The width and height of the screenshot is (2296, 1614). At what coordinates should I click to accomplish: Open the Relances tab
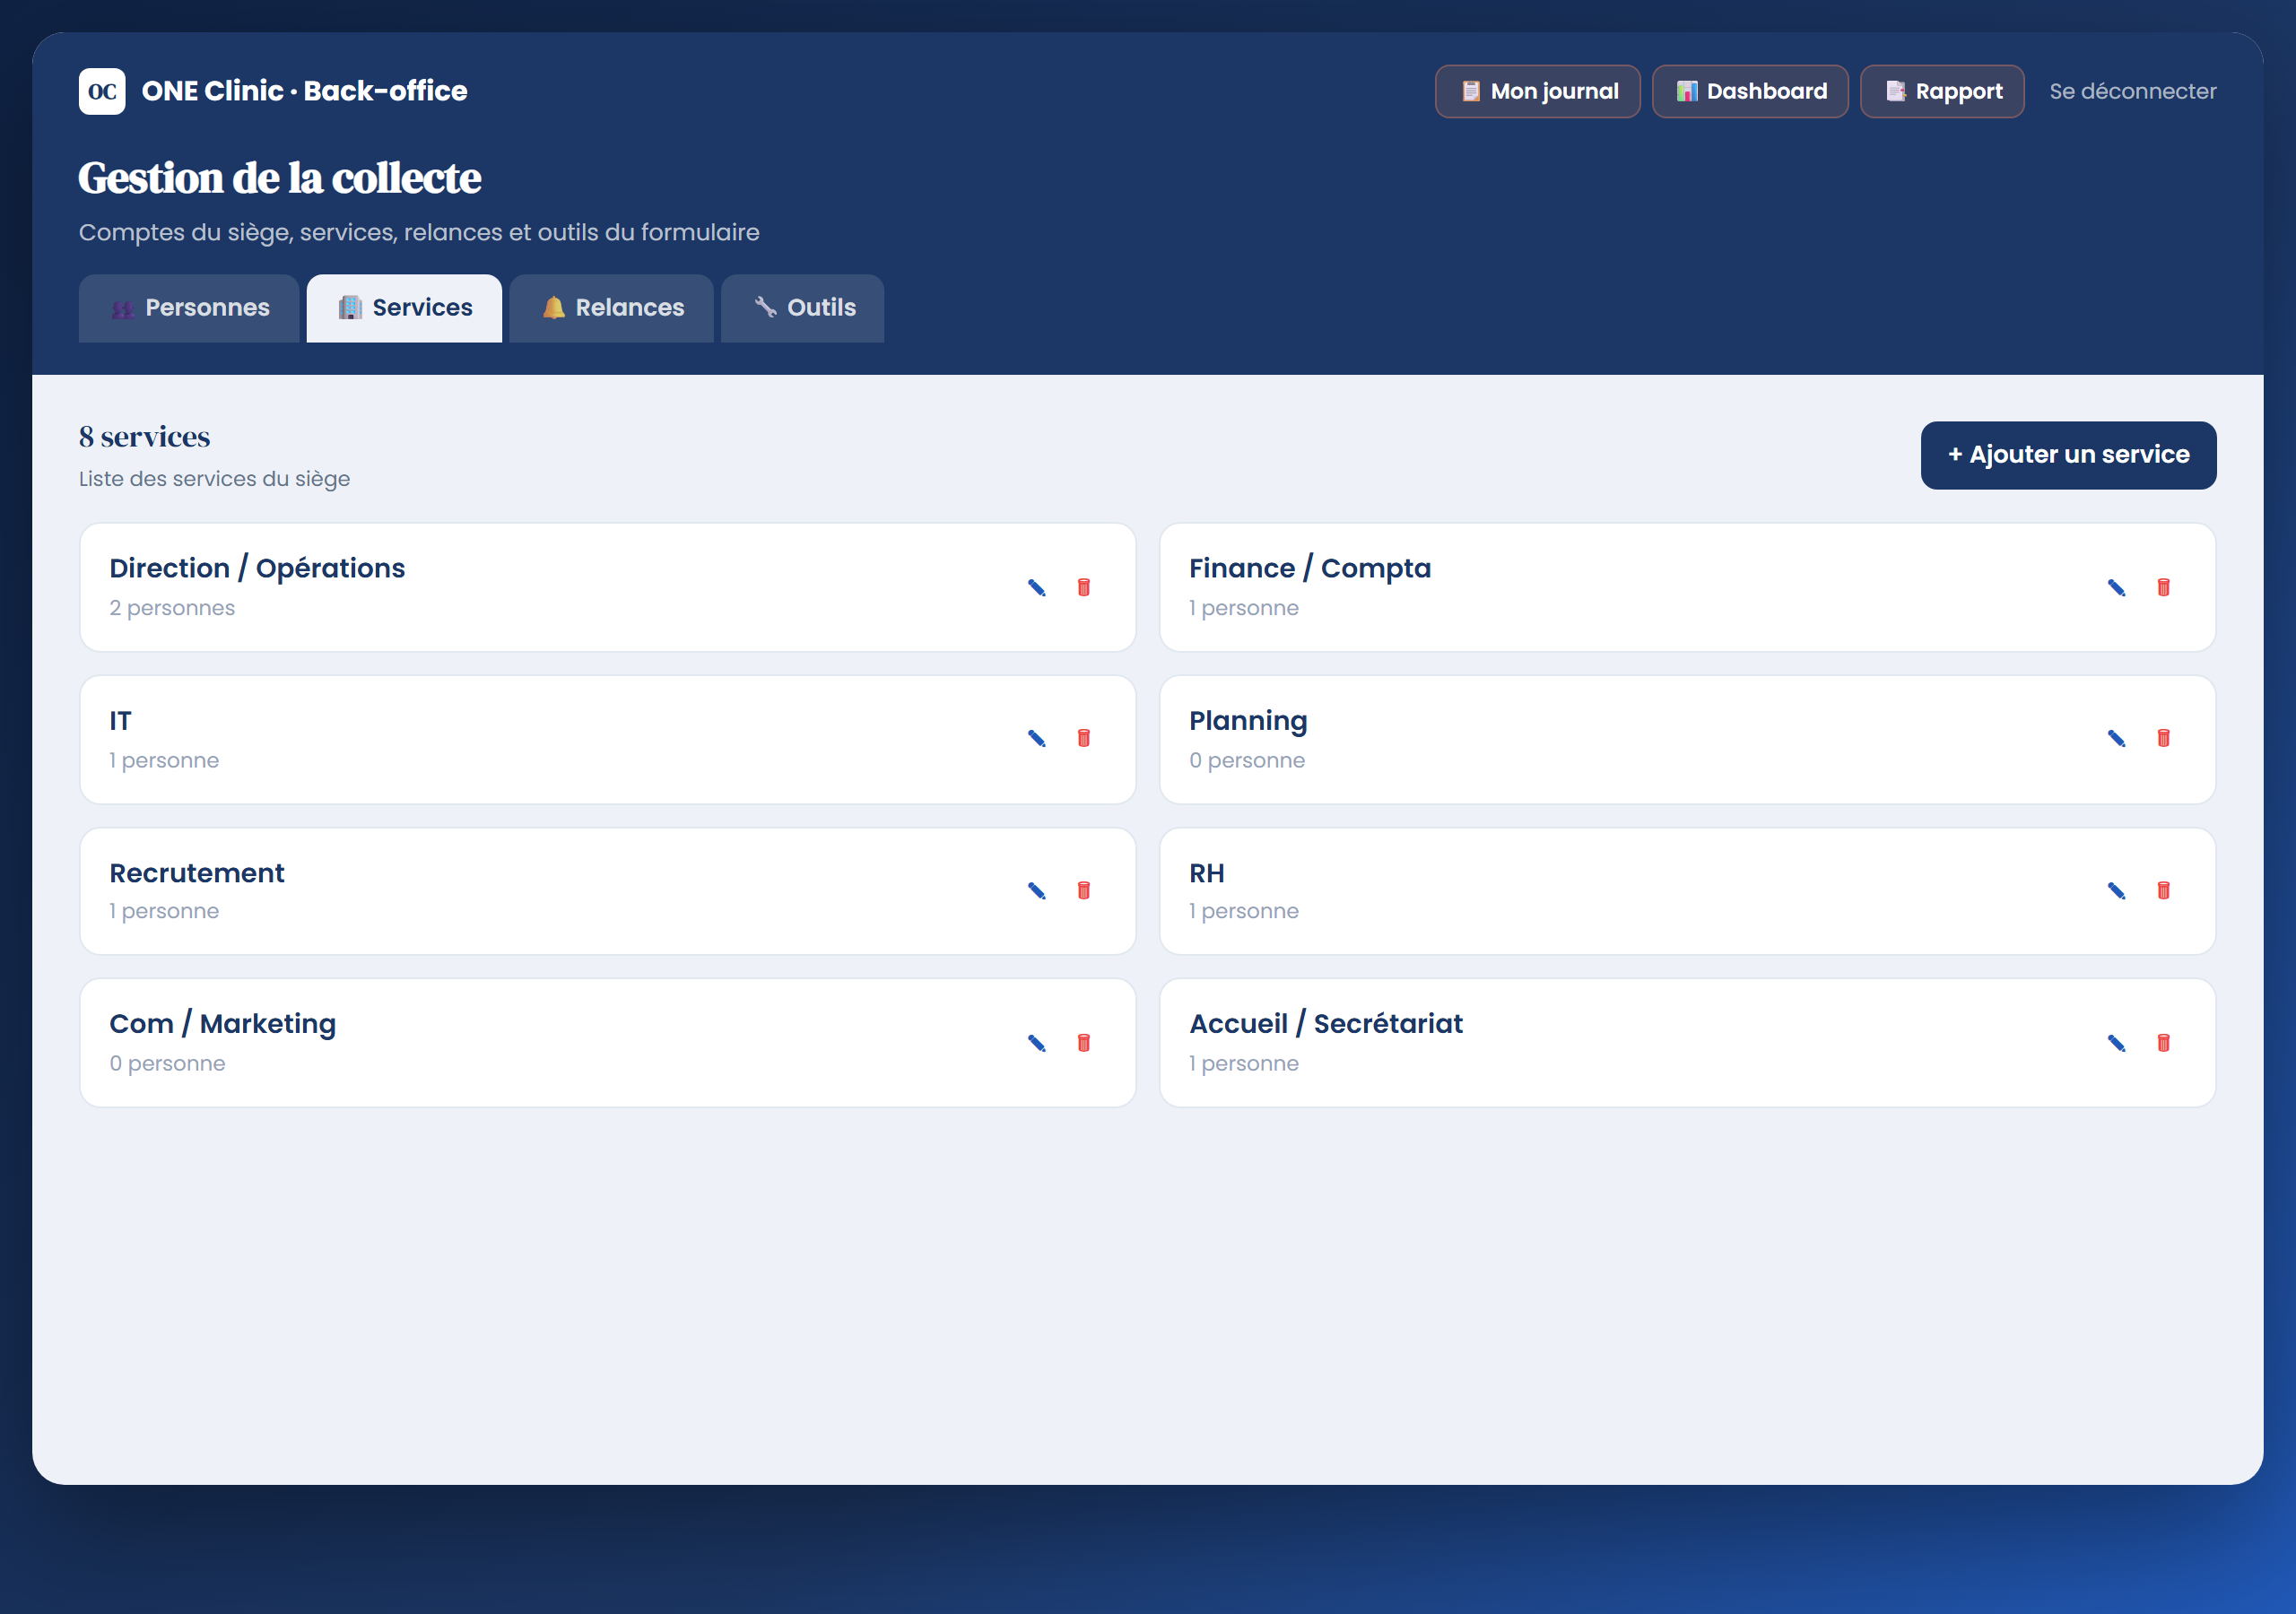click(612, 308)
